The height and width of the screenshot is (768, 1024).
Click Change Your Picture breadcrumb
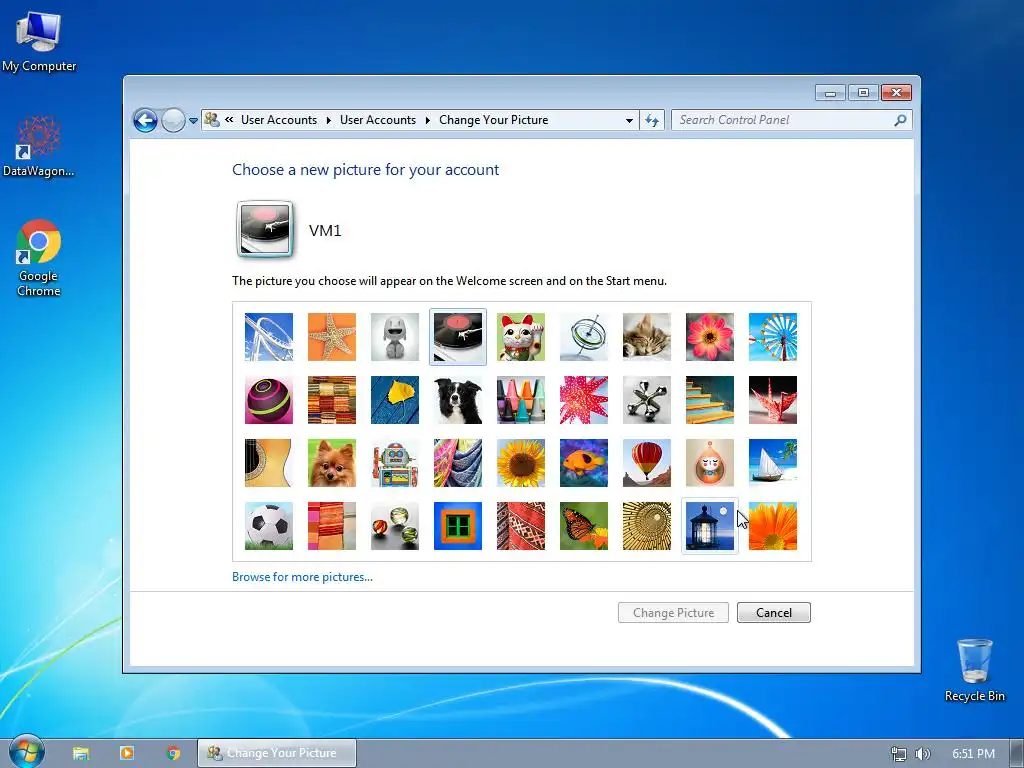click(x=494, y=120)
